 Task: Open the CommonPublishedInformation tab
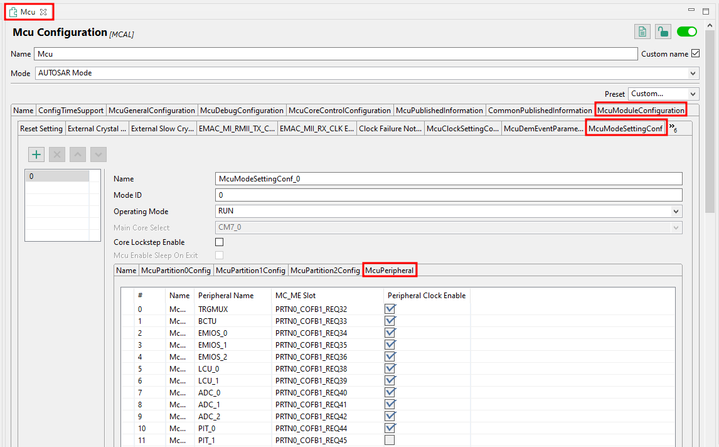(540, 110)
